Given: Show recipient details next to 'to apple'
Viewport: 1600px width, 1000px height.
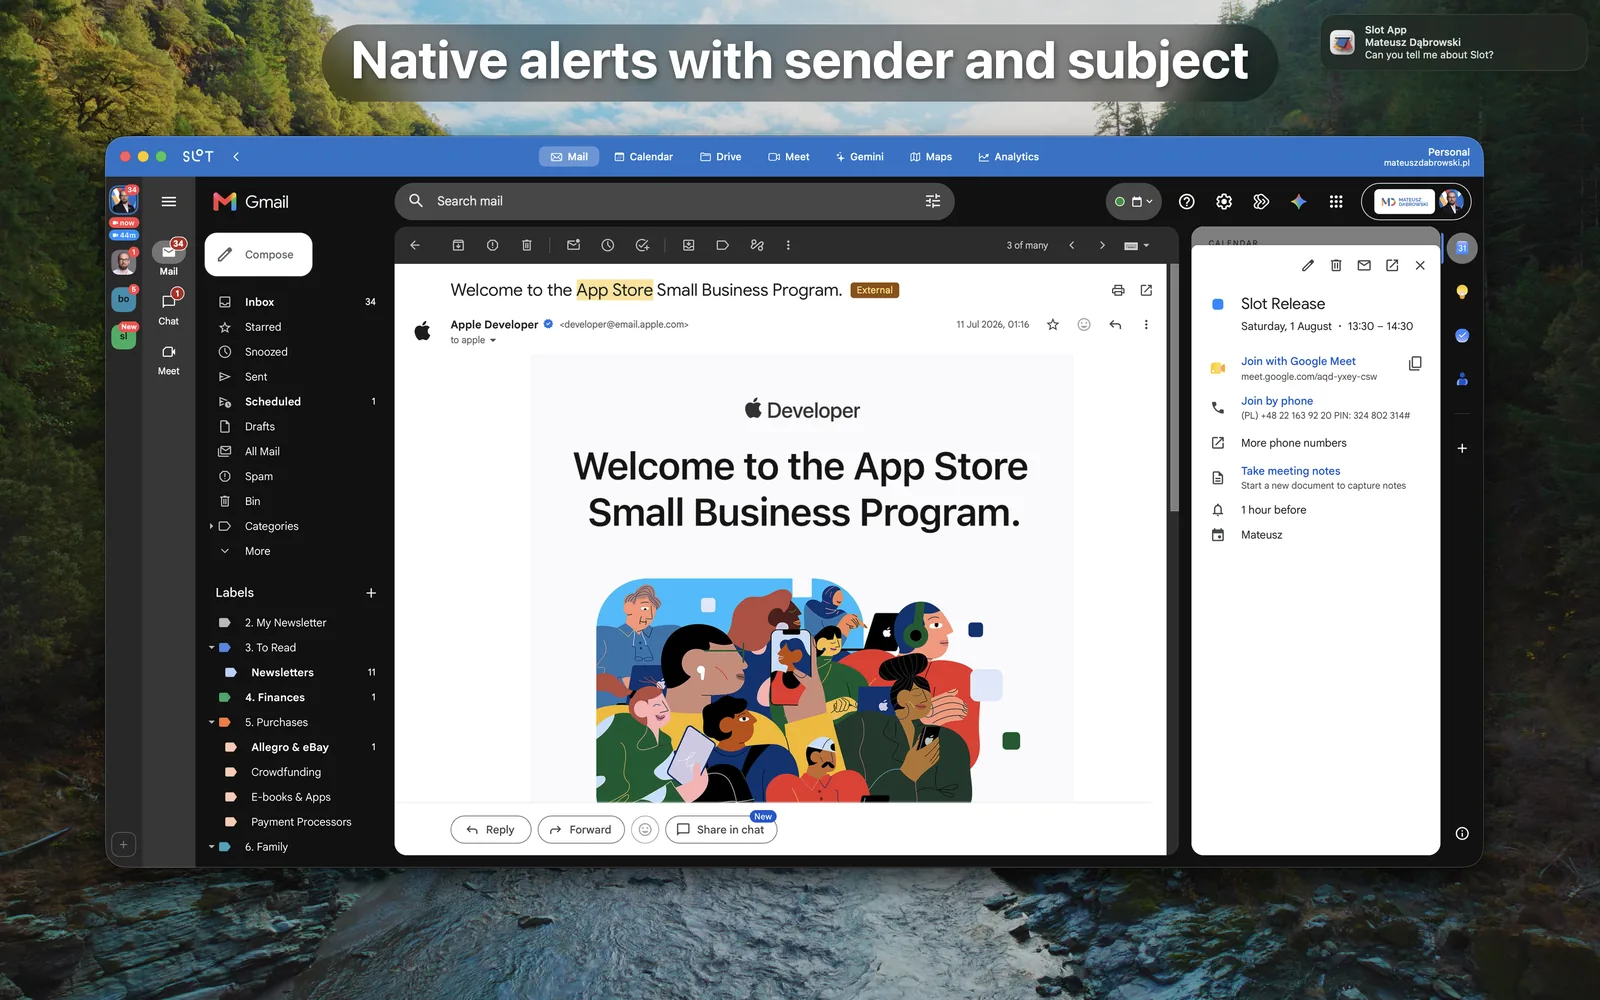Looking at the screenshot, I should point(493,340).
